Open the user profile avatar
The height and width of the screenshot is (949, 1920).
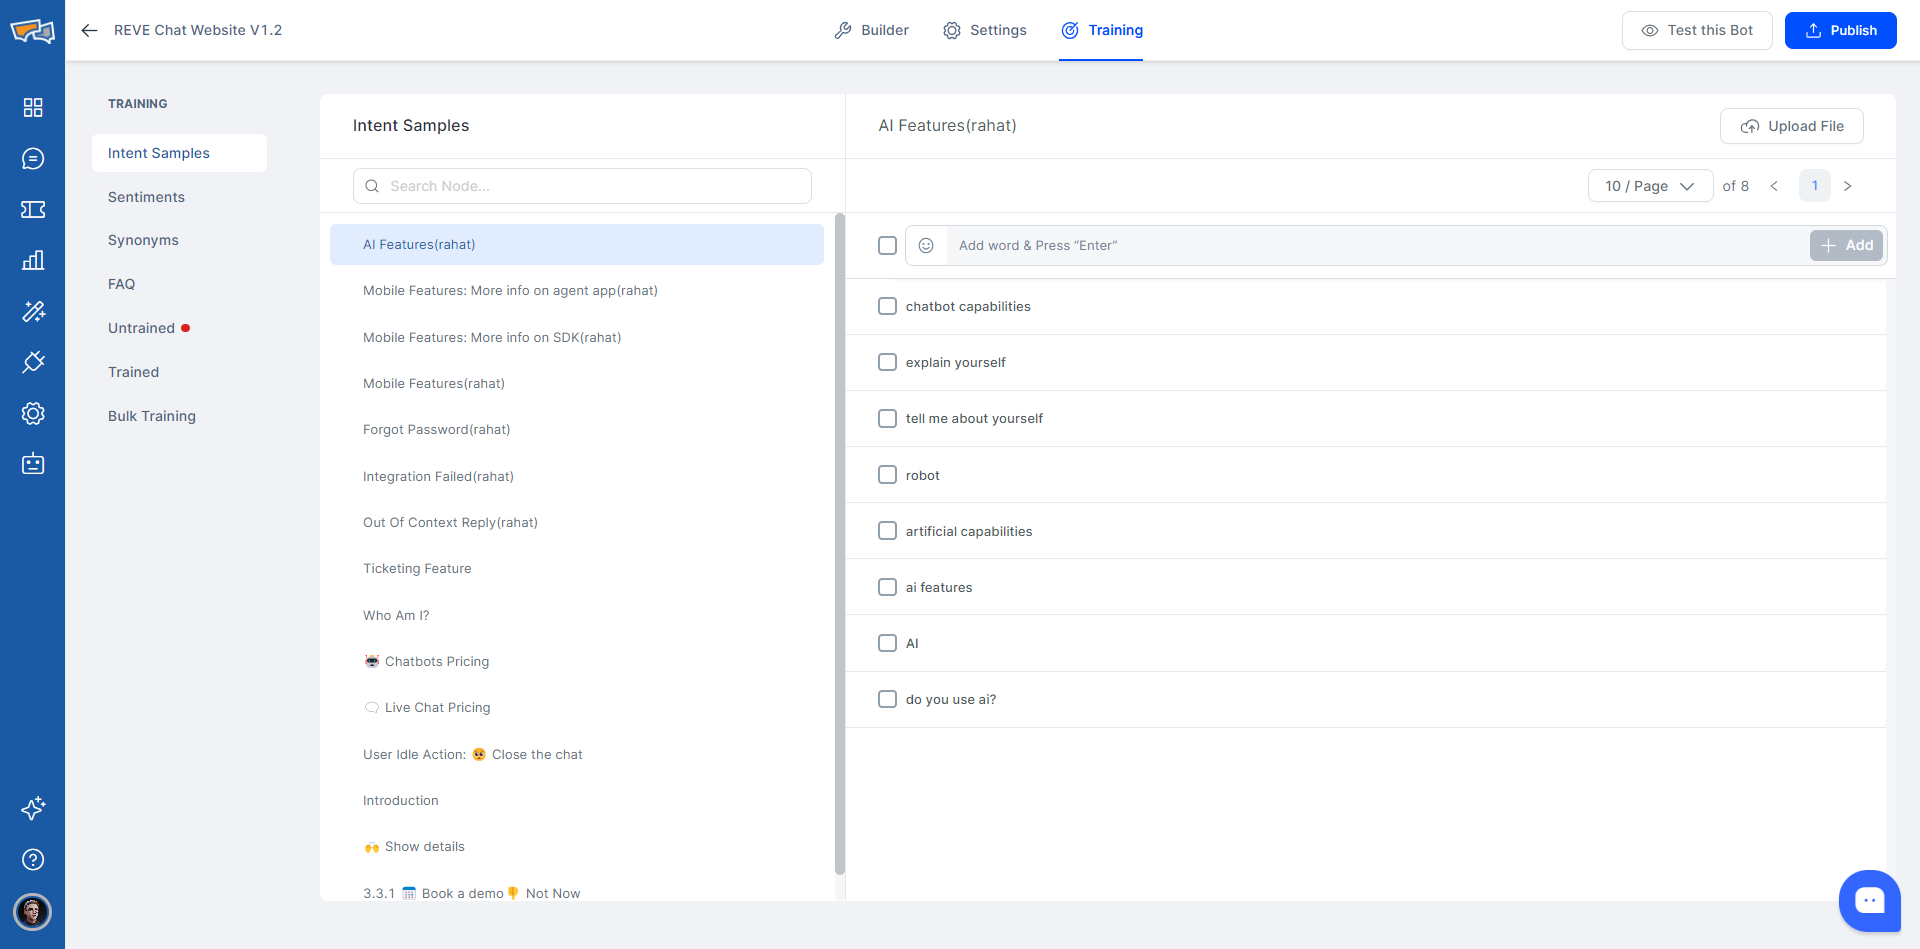coord(33,911)
